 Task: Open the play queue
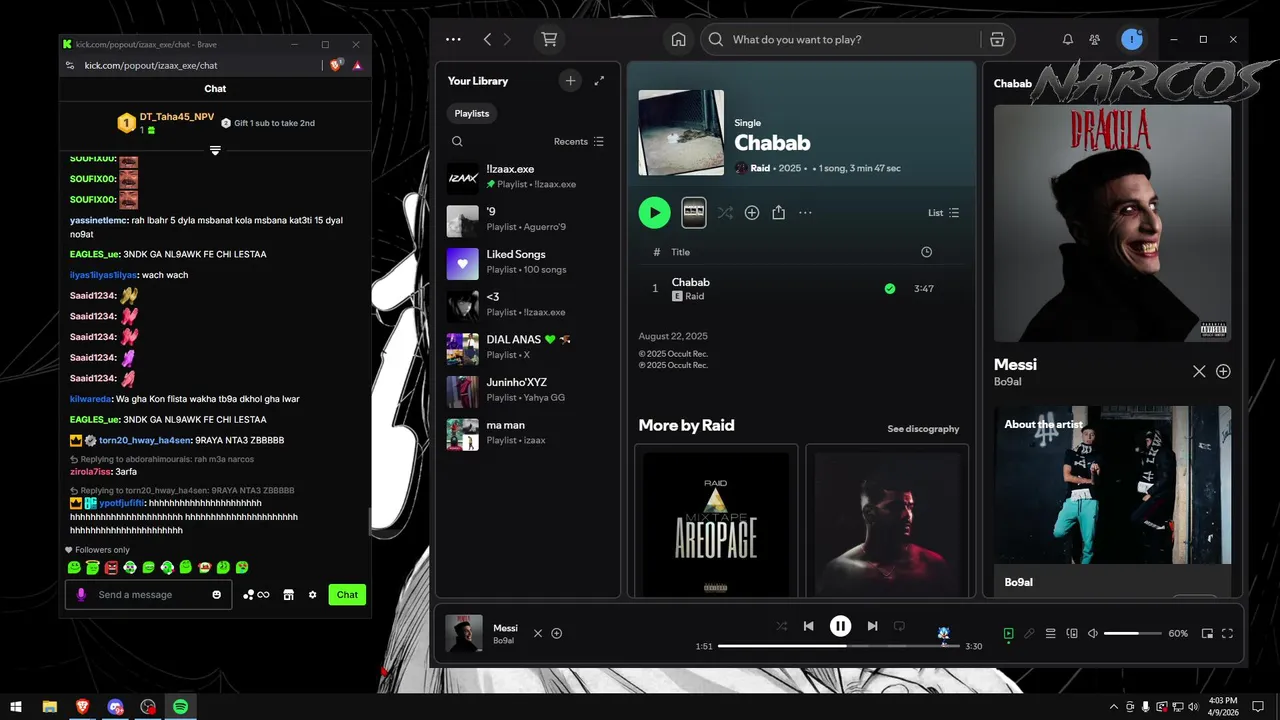(x=1050, y=633)
